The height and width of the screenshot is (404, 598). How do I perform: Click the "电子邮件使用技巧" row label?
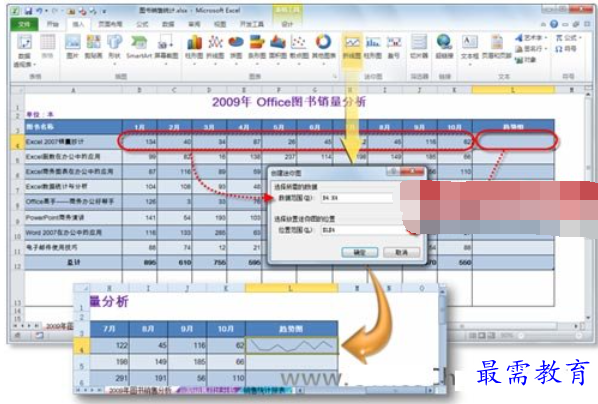coord(51,247)
